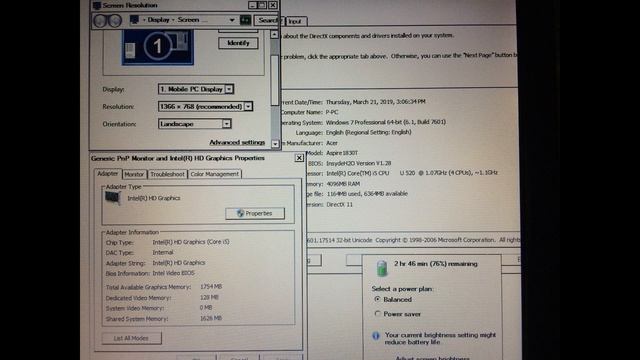Screen dimensions: 640x360
Task: Click the '1626 MB' shared system memory value
Action: 211,318
